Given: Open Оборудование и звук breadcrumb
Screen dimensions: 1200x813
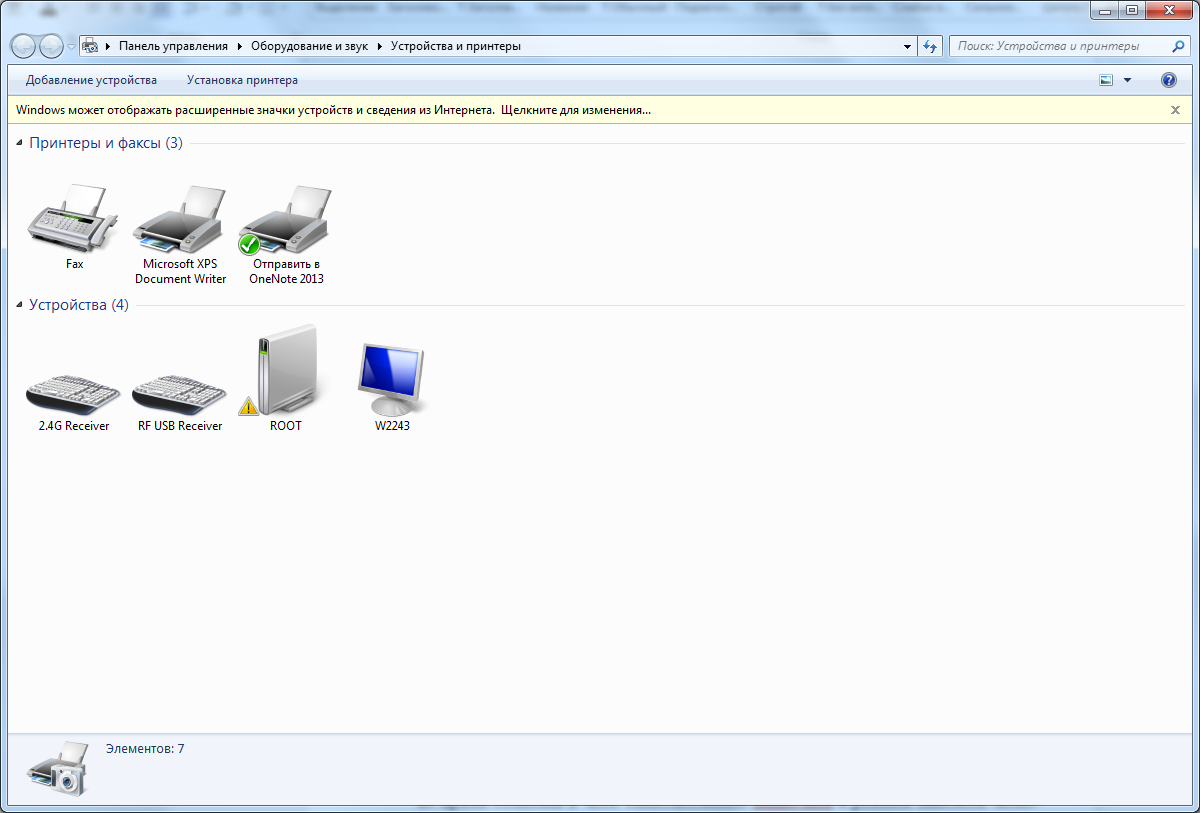Looking at the screenshot, I should [309, 46].
